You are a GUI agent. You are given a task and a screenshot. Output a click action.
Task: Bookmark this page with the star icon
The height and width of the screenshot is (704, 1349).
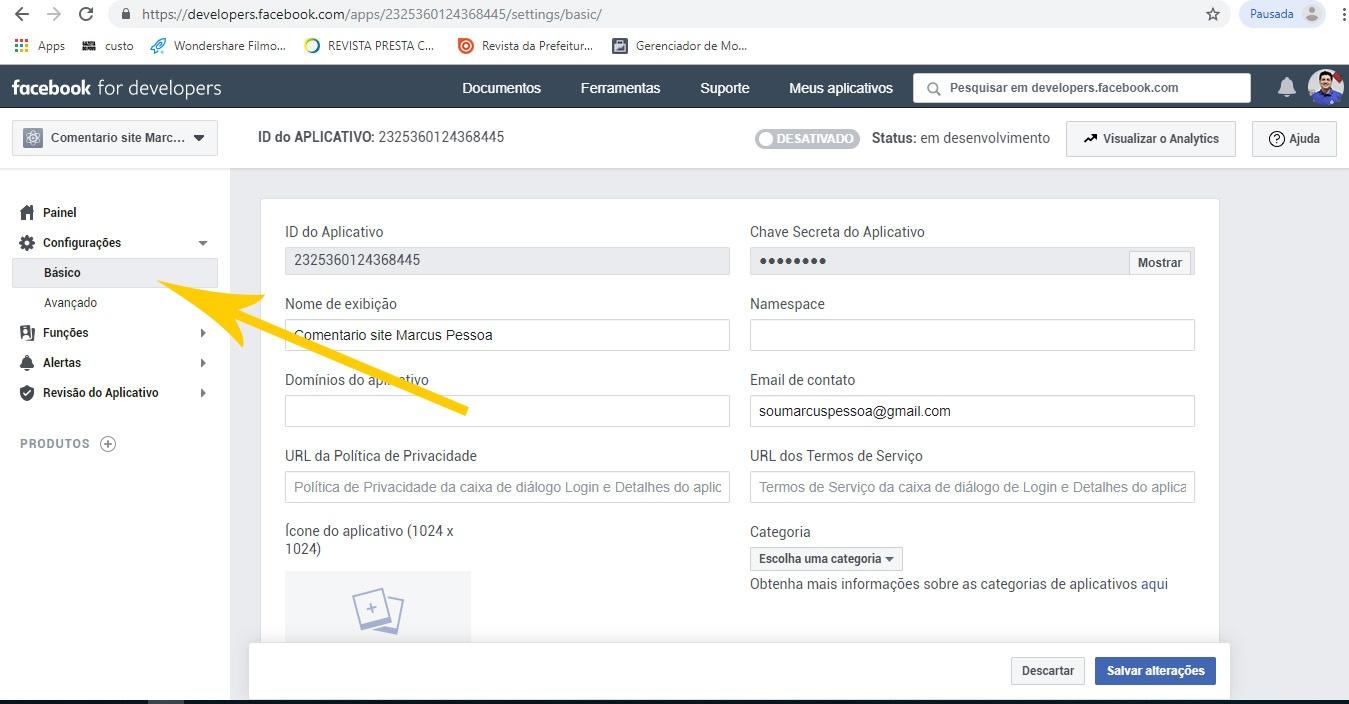1213,14
